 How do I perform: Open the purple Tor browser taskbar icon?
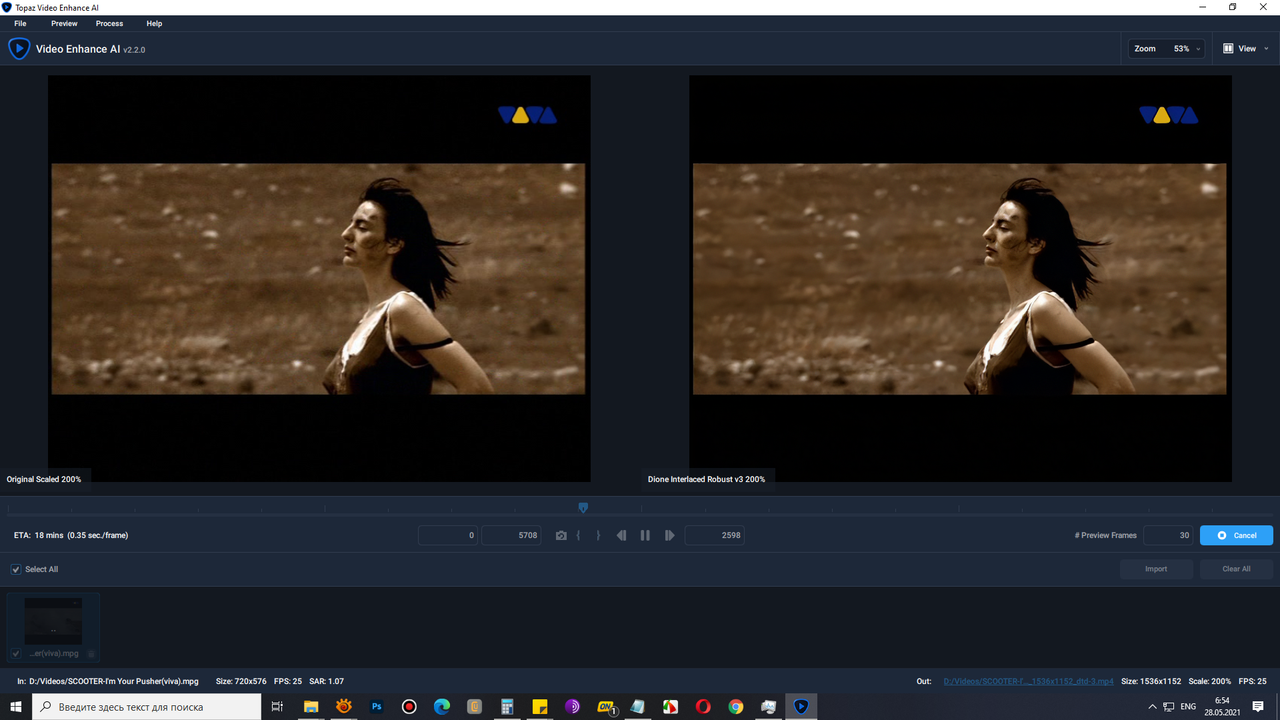point(572,706)
